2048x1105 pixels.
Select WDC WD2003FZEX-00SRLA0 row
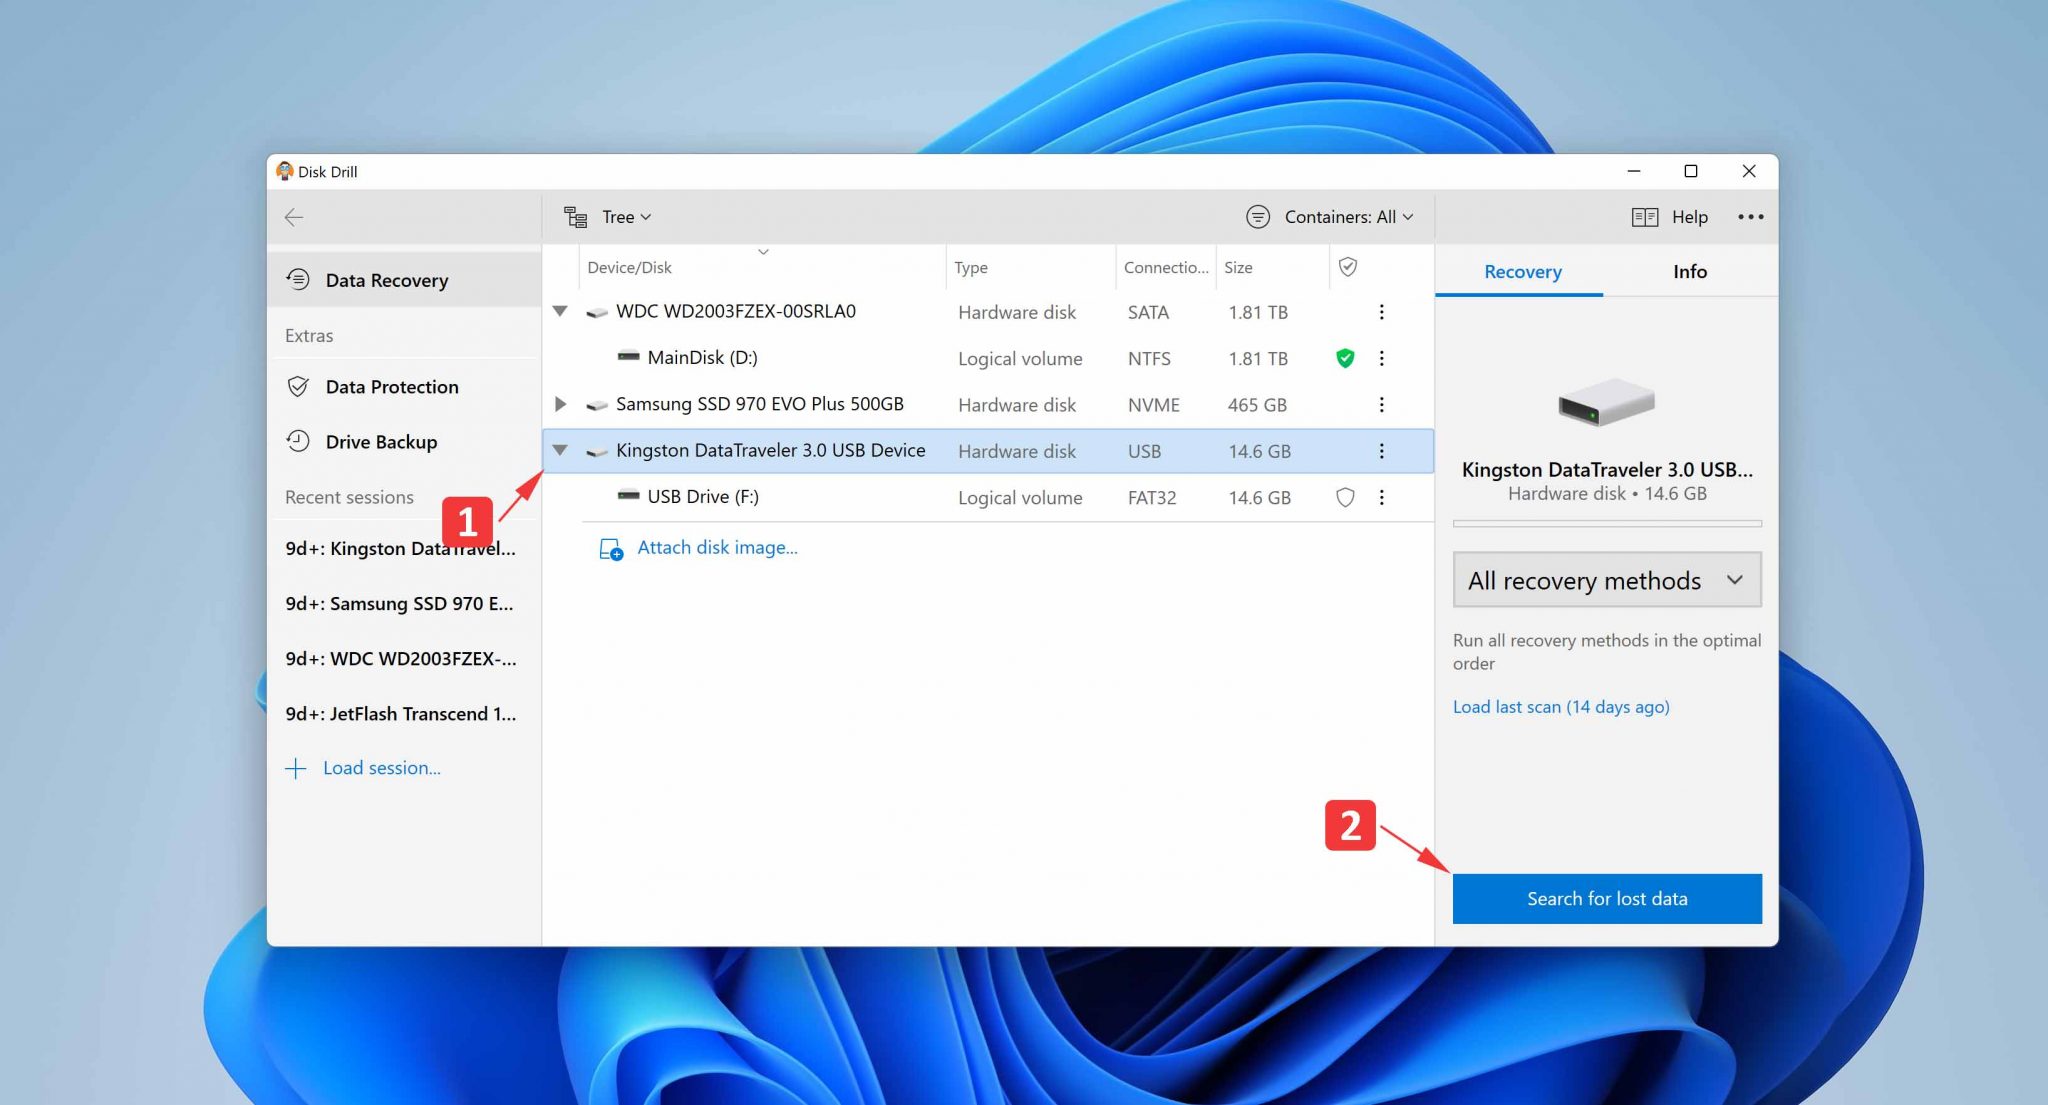(988, 312)
